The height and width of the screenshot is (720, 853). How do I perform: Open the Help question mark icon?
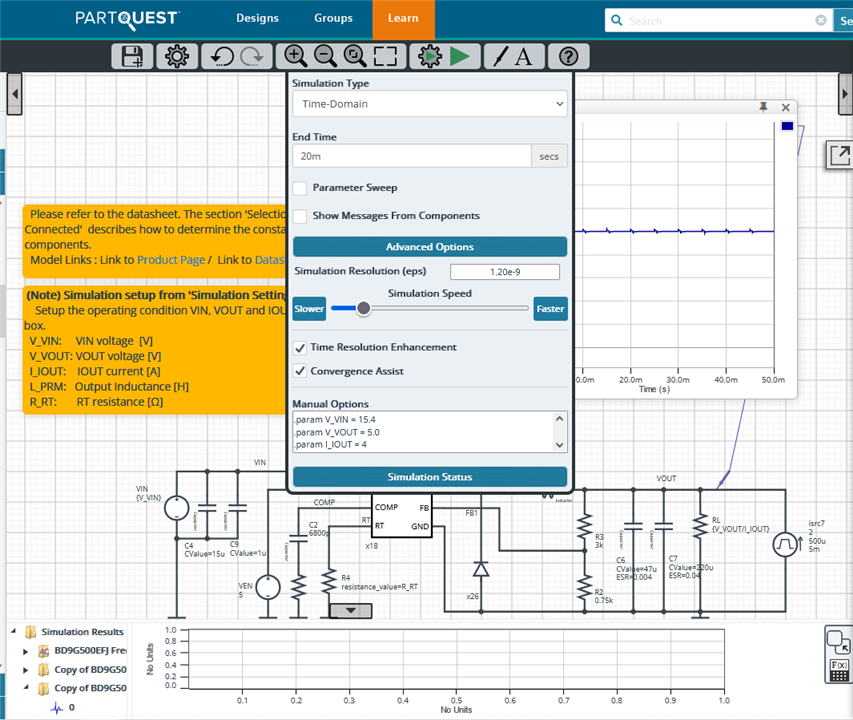[x=568, y=57]
